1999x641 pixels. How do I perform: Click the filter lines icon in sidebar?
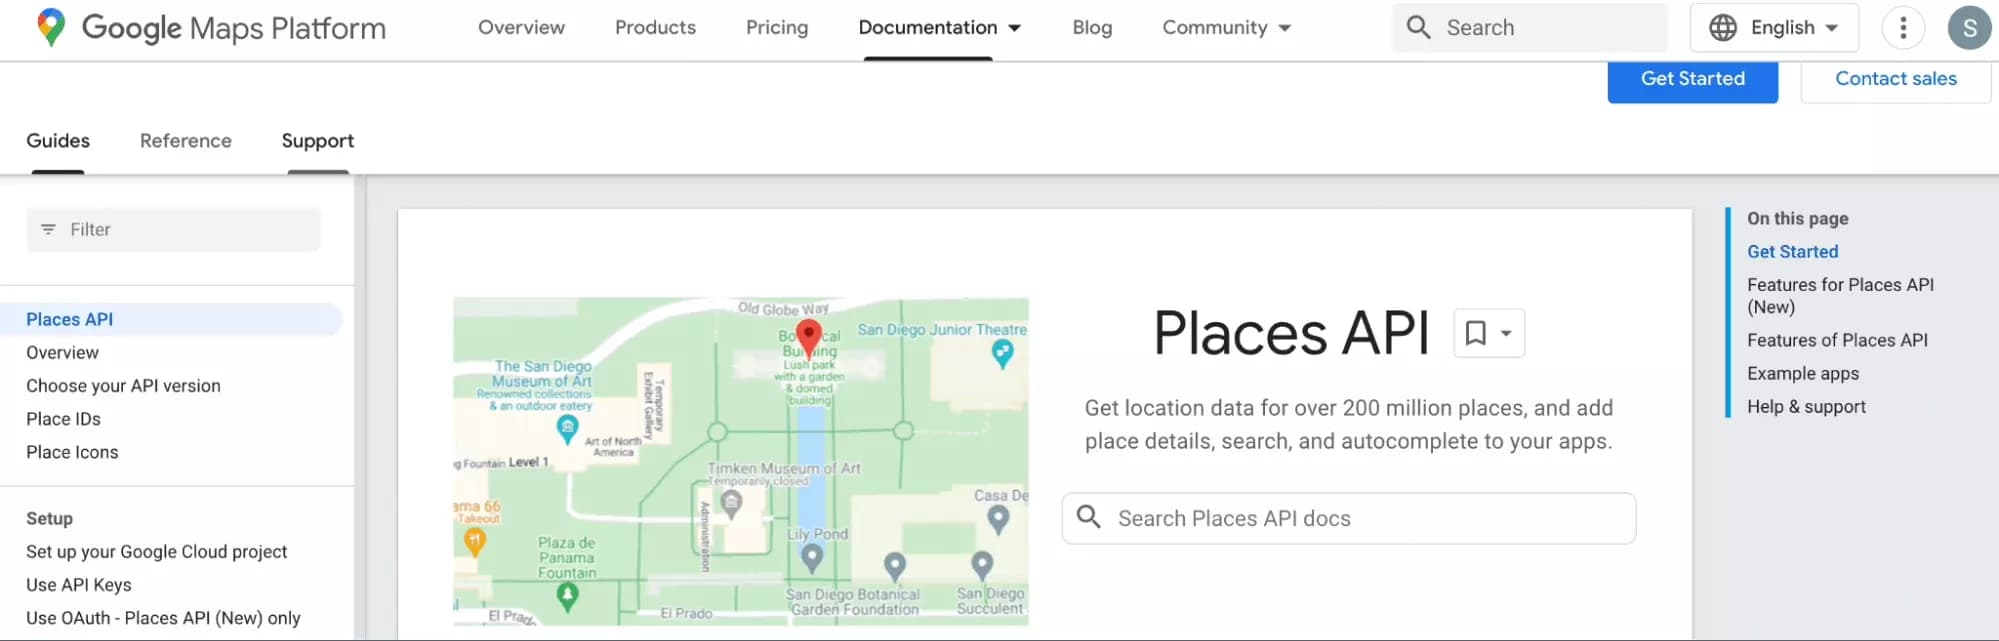(48, 229)
